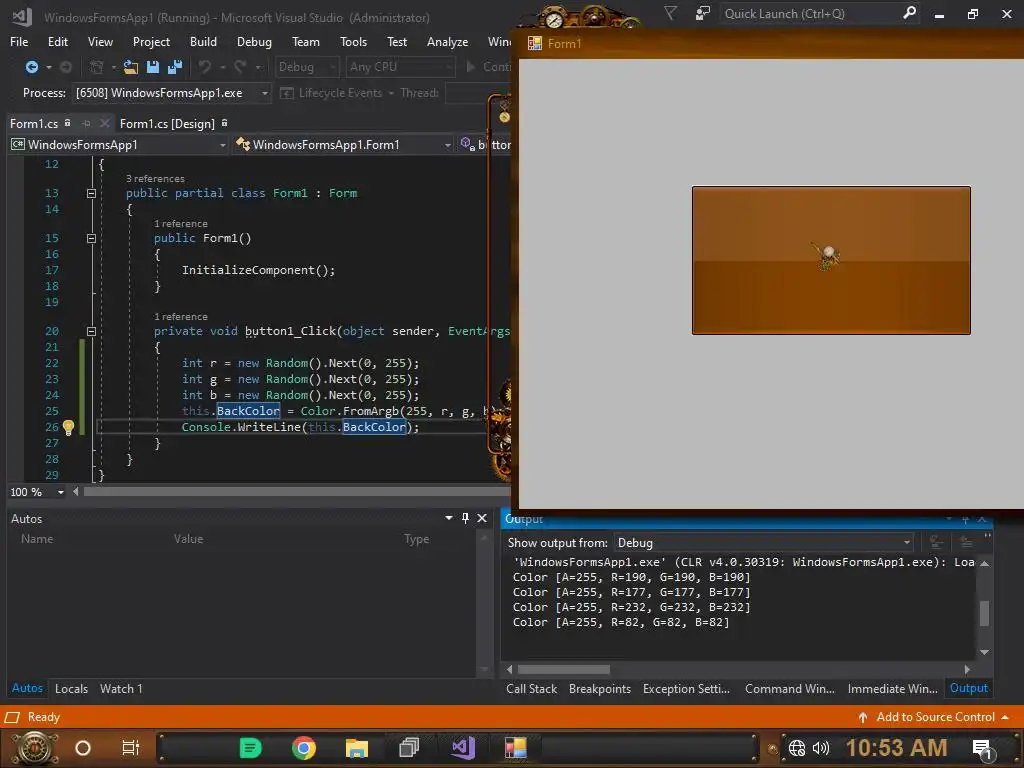Click the Start button clock emblem

[35, 748]
